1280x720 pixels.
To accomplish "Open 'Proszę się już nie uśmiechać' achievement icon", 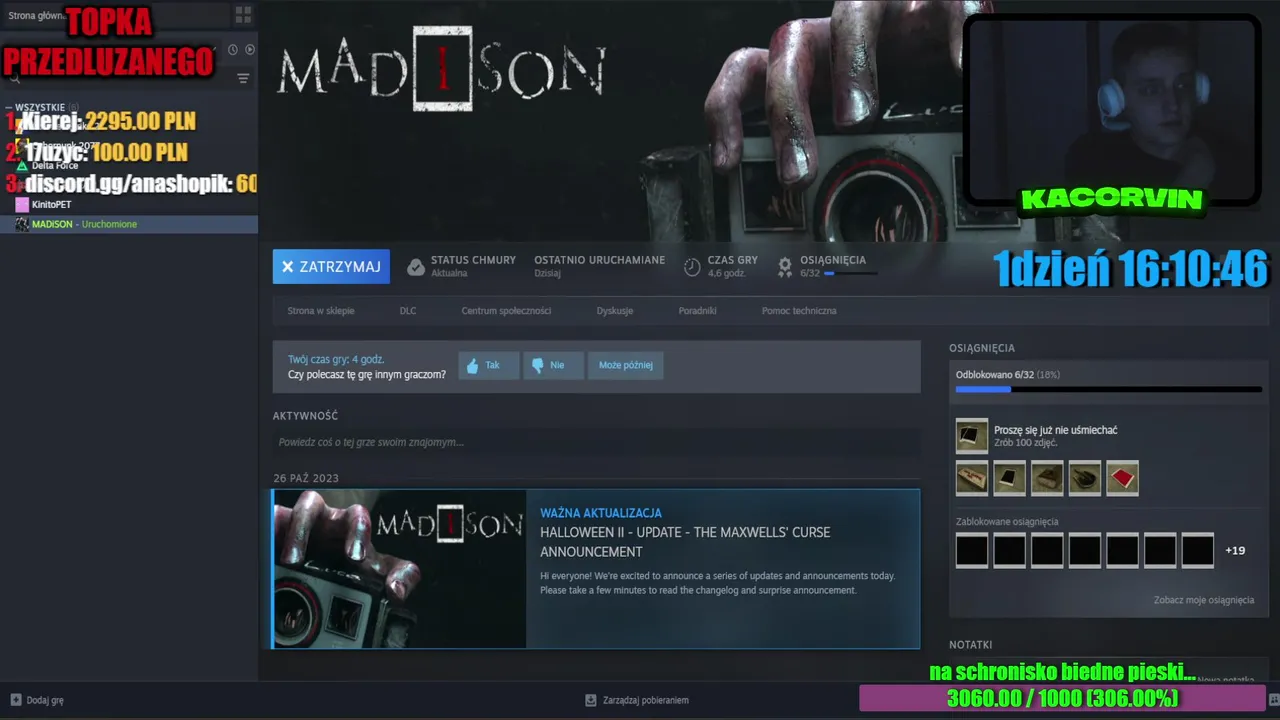I will 972,436.
